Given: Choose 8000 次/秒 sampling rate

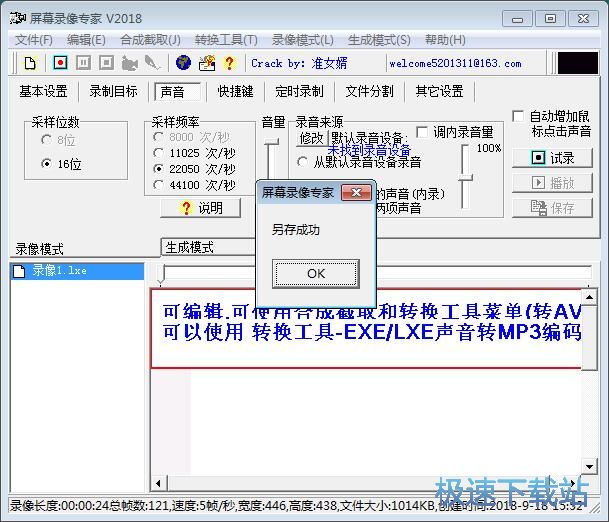Looking at the screenshot, I should coord(158,137).
